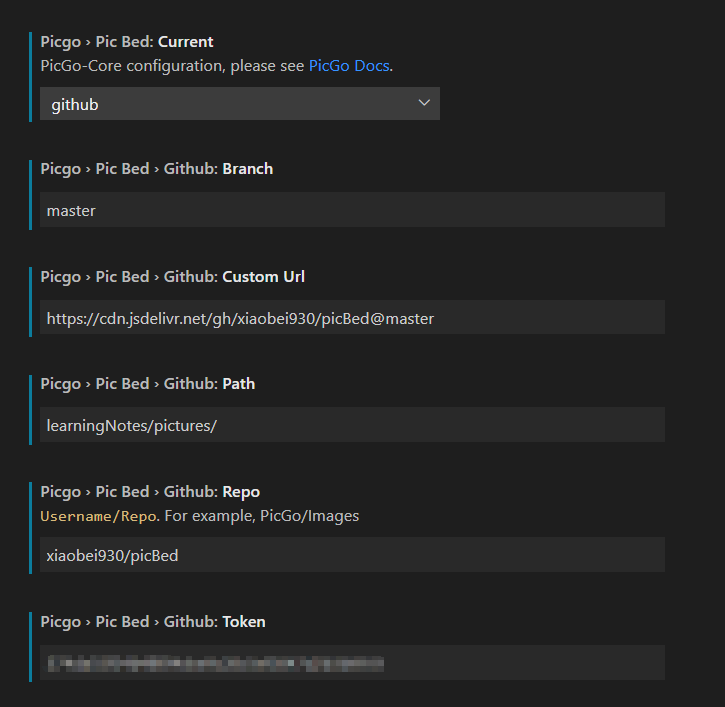Screen dimensions: 725x707
Task: Select the 'Github: Repo' setting title
Action: click(x=150, y=492)
